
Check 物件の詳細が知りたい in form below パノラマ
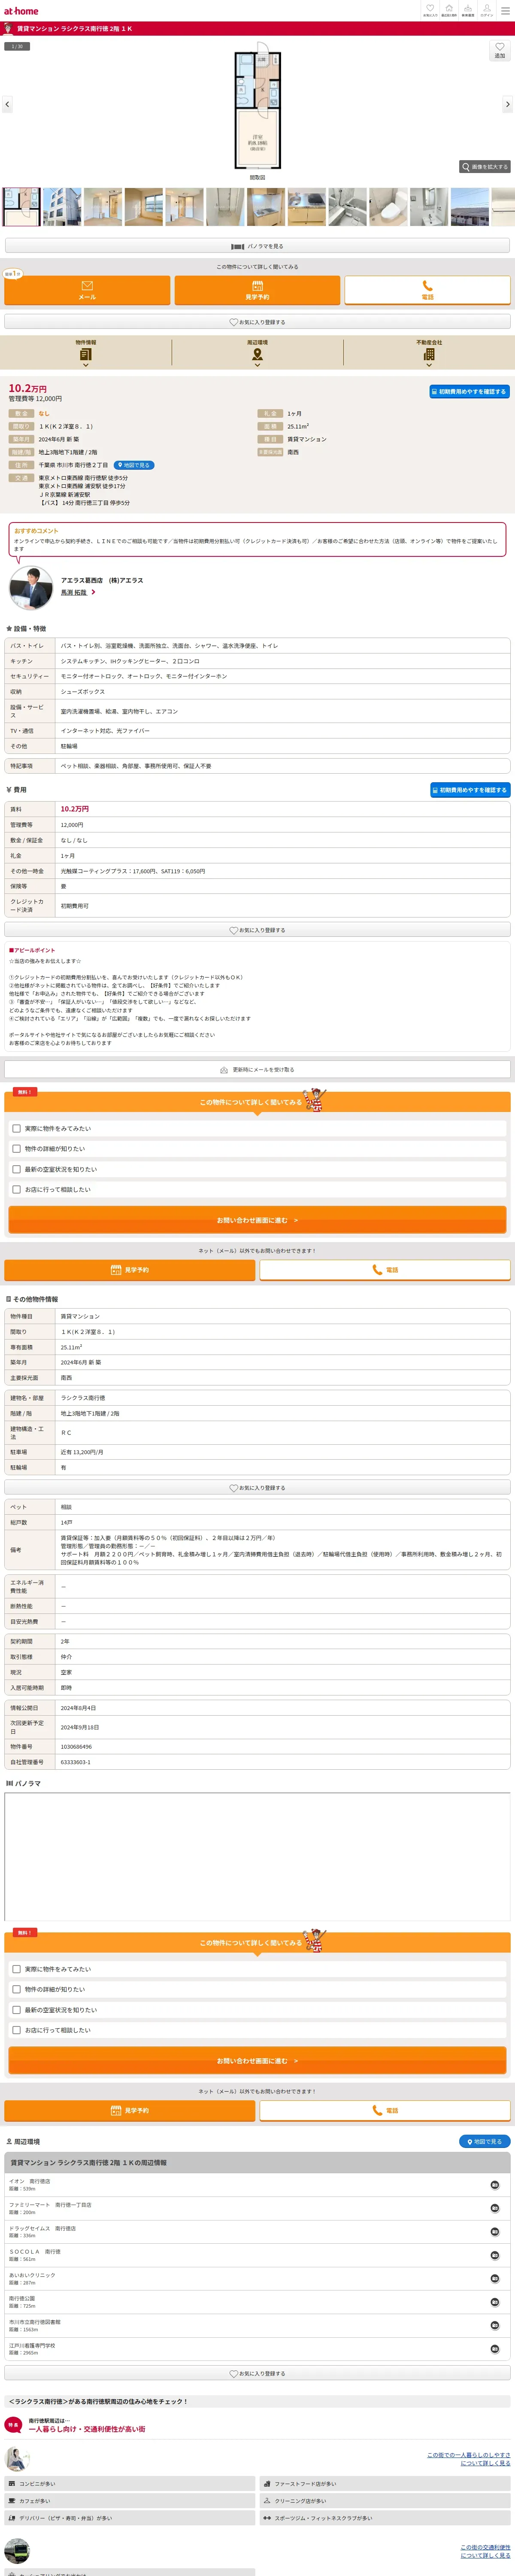click(16, 1990)
